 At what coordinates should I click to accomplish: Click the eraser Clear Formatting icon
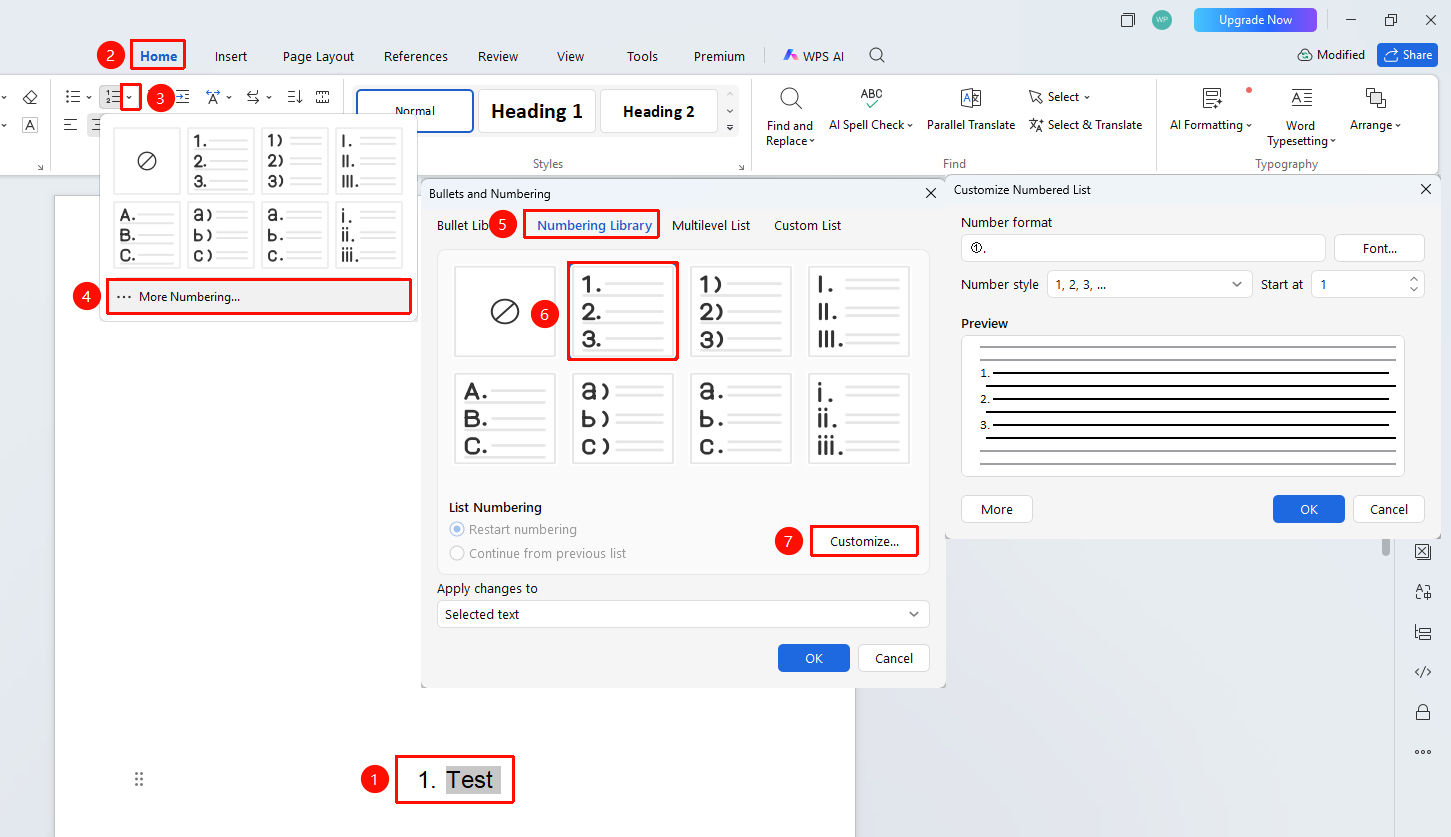click(x=30, y=97)
